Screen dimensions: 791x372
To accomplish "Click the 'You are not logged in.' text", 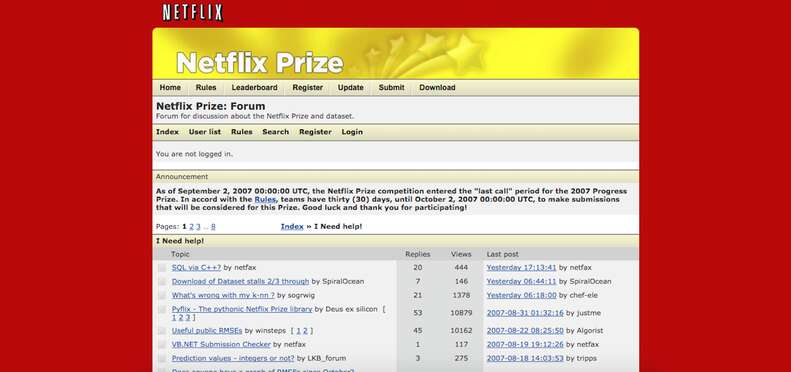I will pyautogui.click(x=194, y=154).
